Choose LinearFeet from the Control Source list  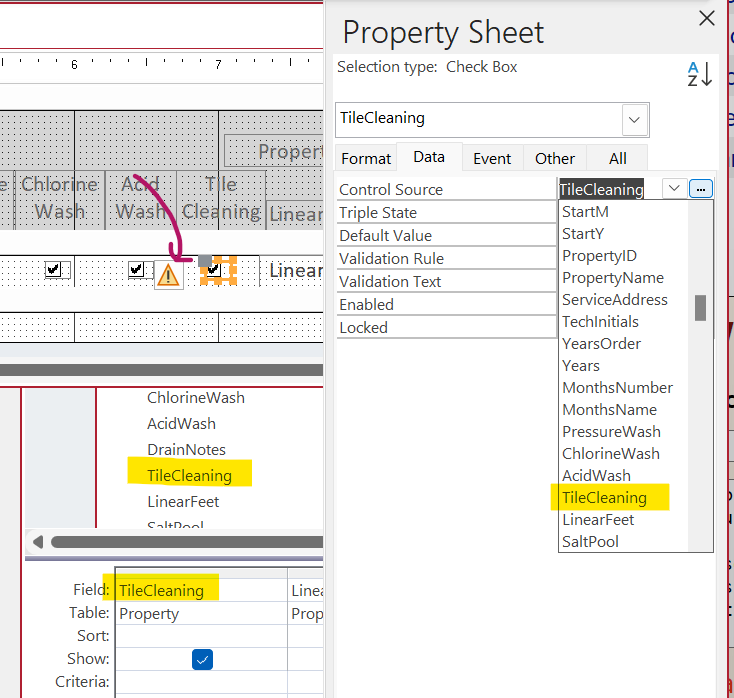pyautogui.click(x=598, y=520)
